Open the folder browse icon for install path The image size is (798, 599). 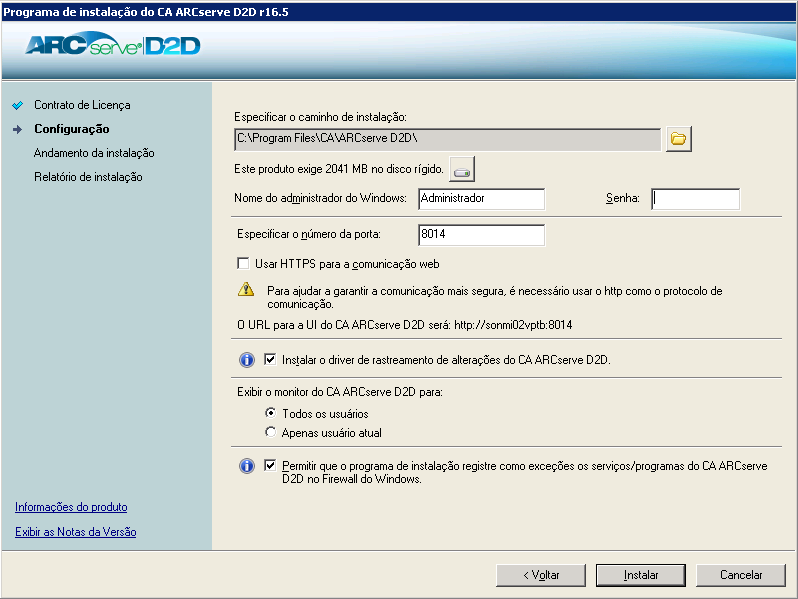pyautogui.click(x=678, y=139)
